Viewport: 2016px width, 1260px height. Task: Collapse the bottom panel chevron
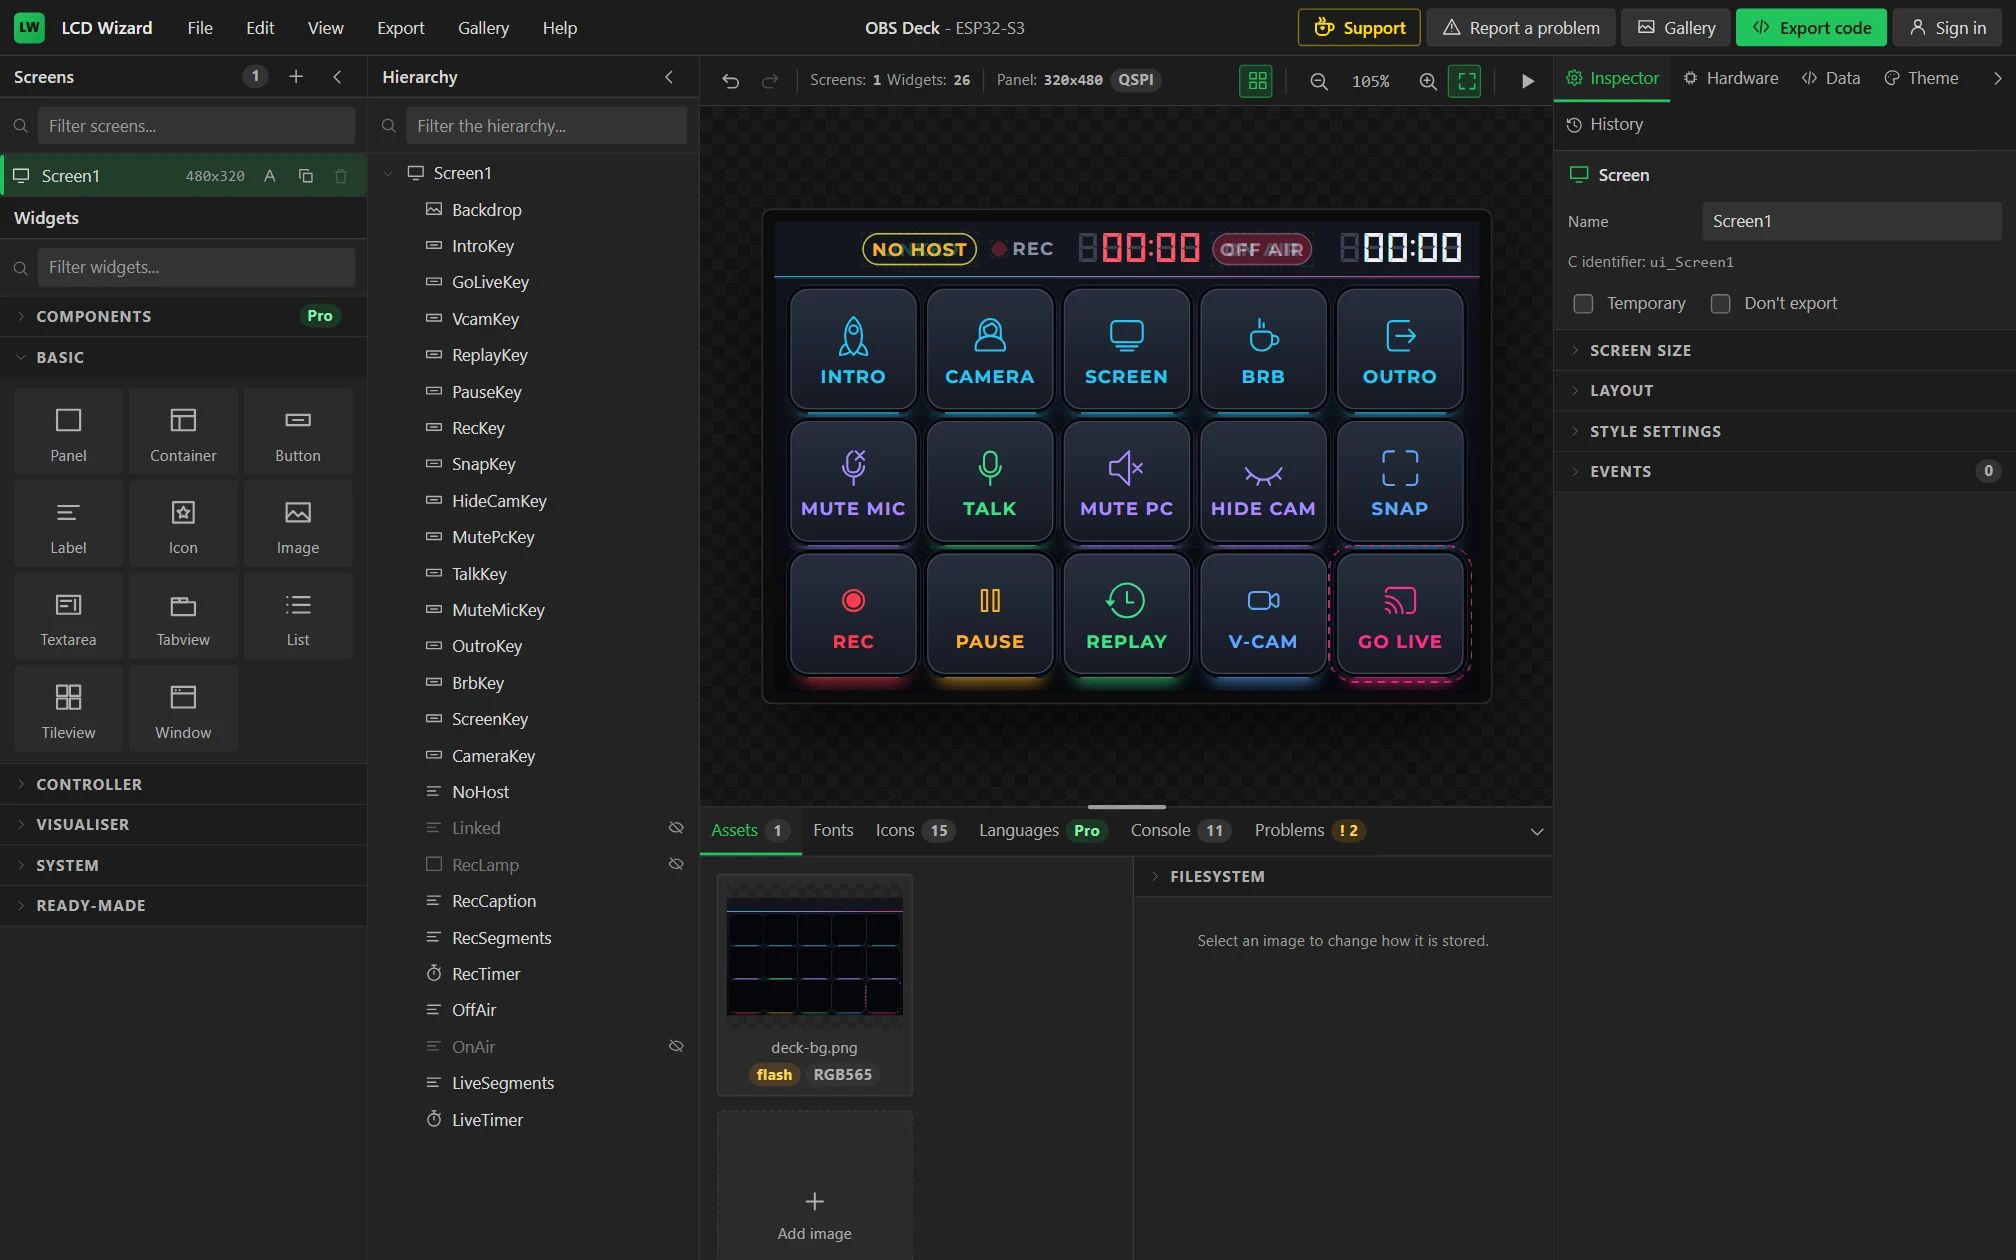click(1537, 831)
